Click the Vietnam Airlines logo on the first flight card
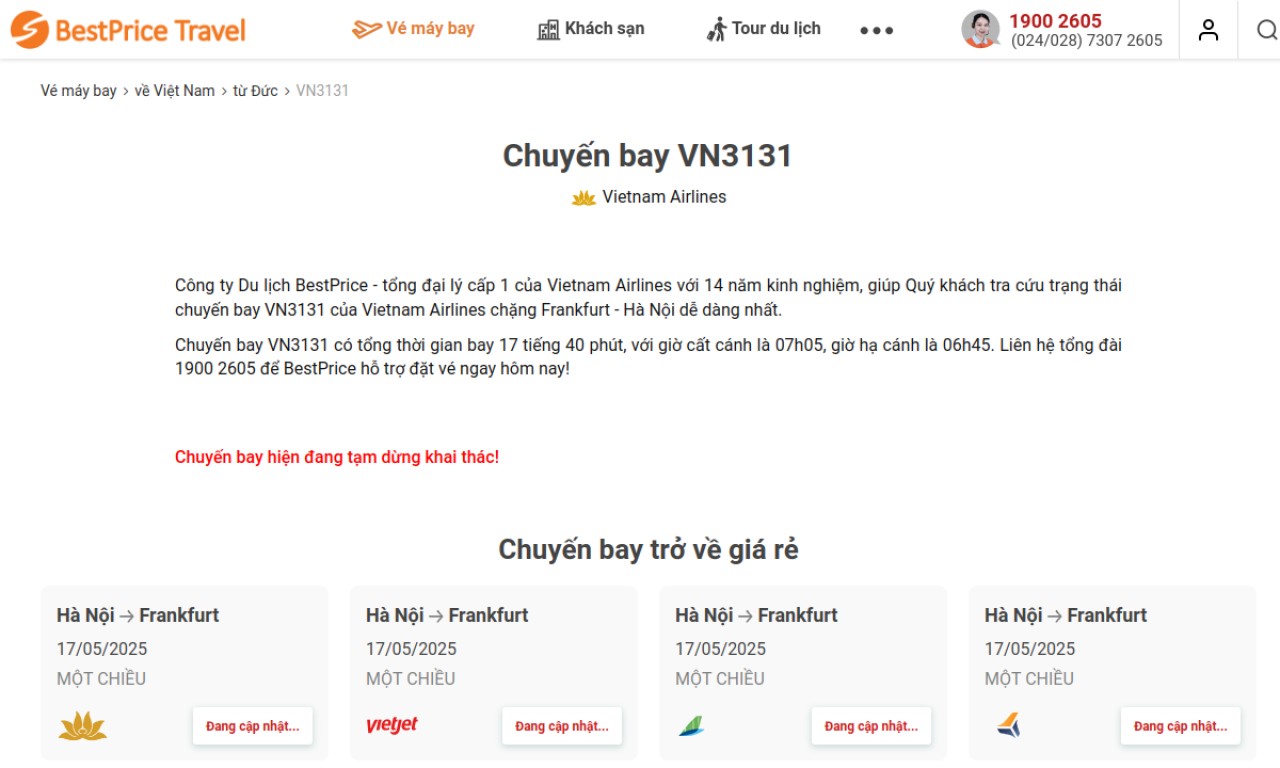Viewport: 1280px width, 768px height. tap(82, 726)
